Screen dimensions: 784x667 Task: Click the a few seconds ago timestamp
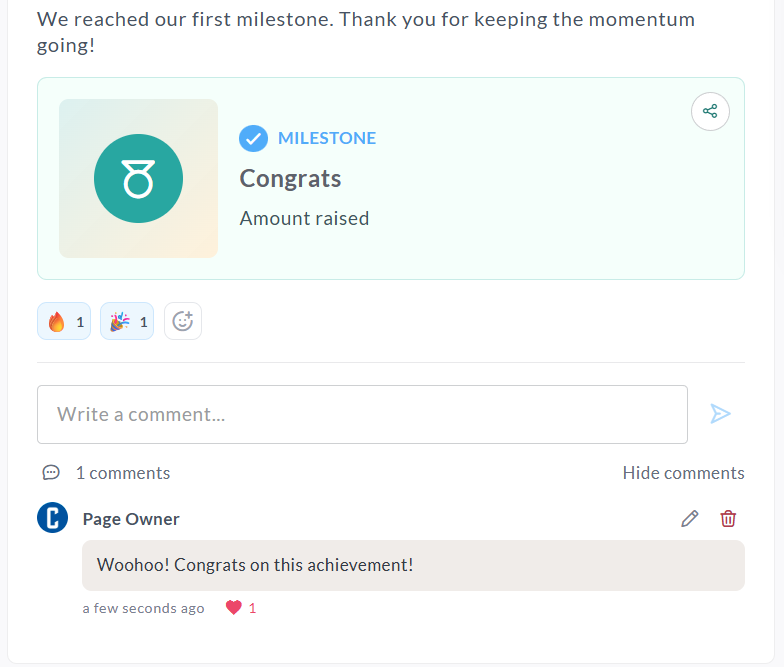pyautogui.click(x=144, y=608)
